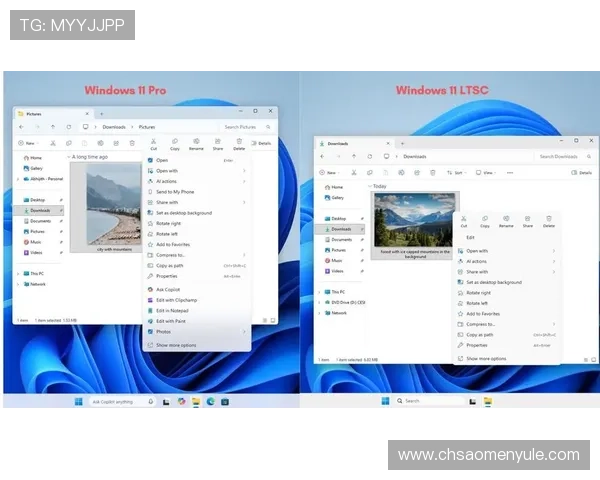
Task: Click Edit in Notepad menu item
Action: coord(174,310)
